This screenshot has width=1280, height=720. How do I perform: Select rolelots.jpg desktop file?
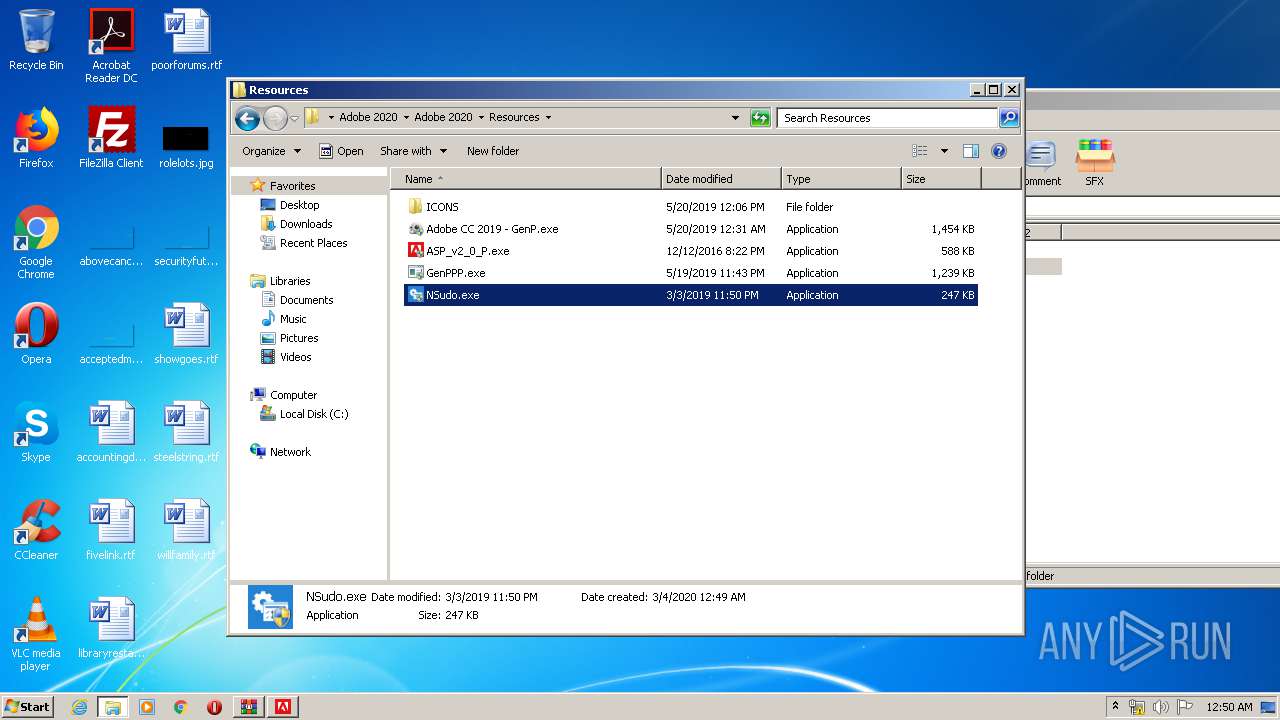coord(186,145)
